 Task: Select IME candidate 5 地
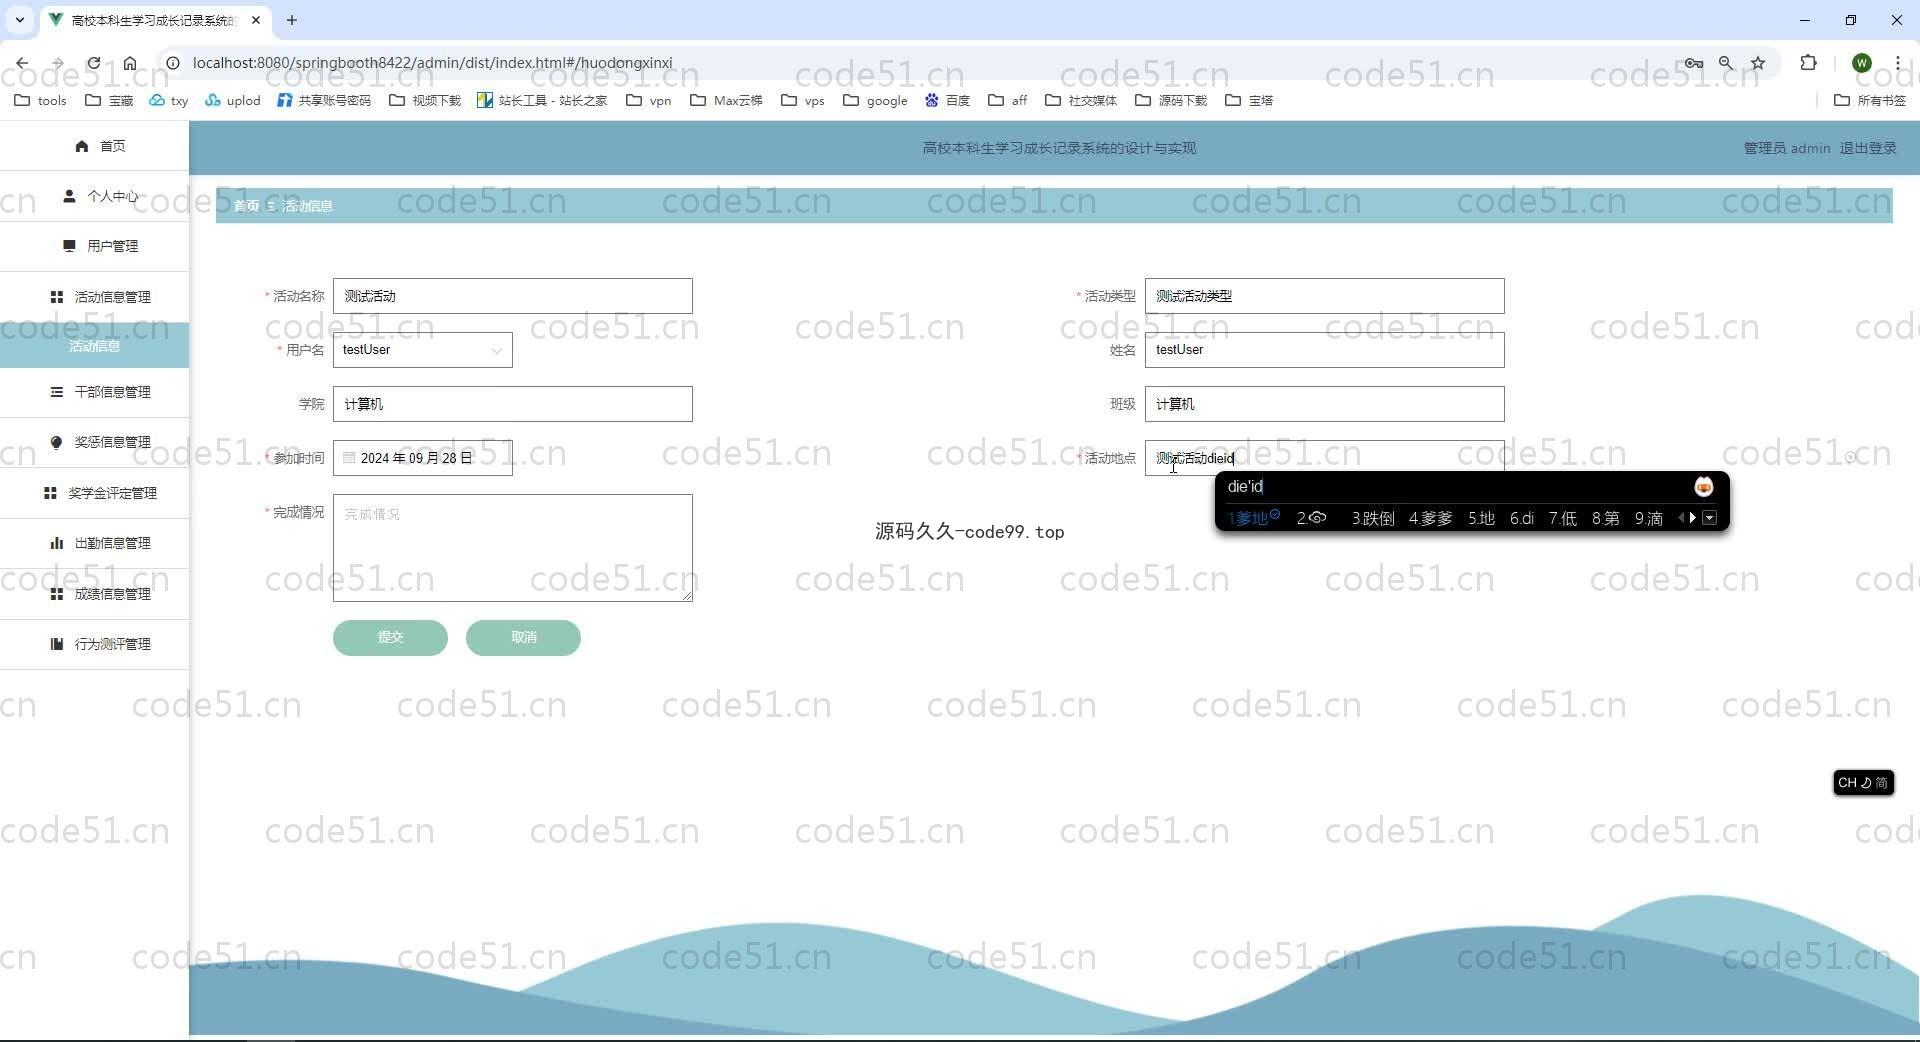point(1481,518)
